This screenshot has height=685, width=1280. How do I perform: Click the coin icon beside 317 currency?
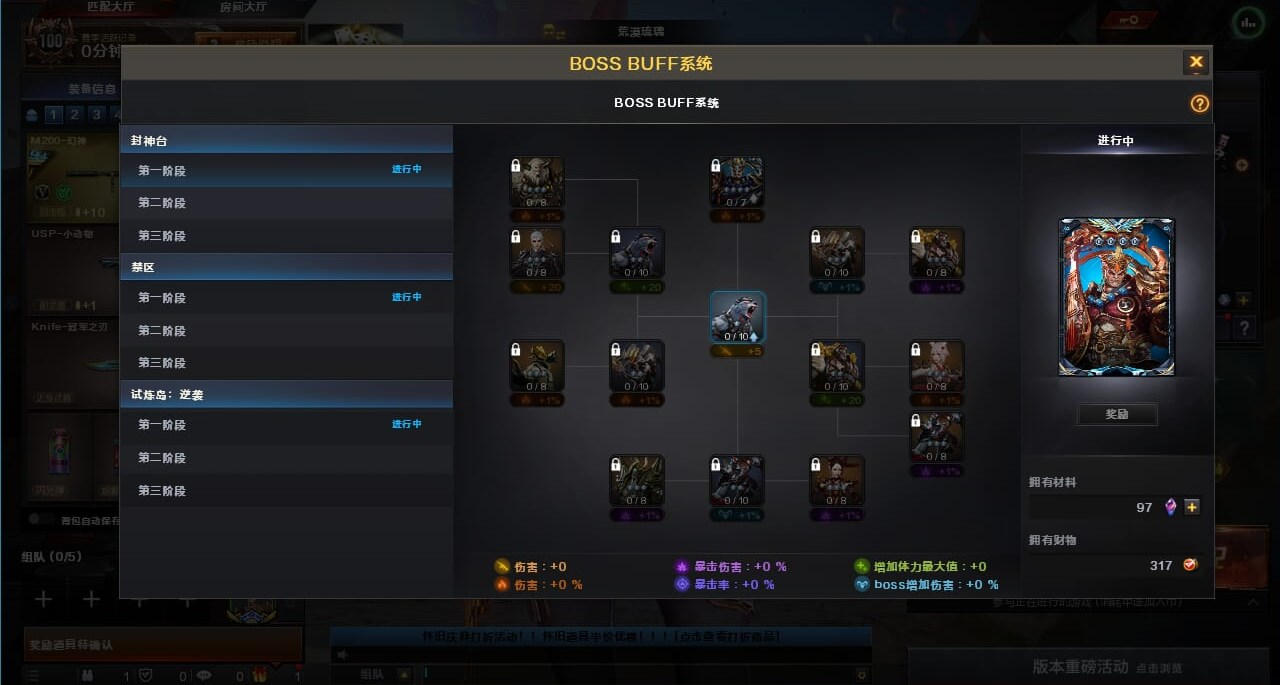[1191, 565]
